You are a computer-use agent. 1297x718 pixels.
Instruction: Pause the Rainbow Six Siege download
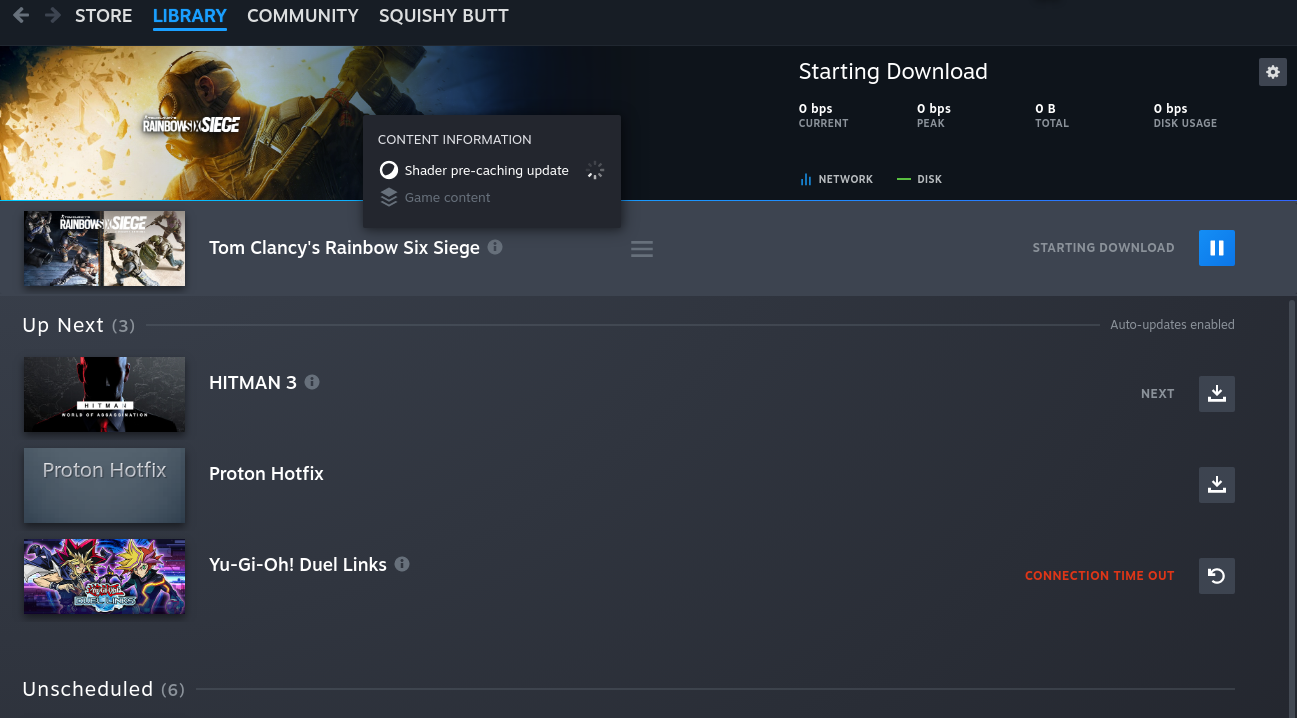tap(1216, 247)
